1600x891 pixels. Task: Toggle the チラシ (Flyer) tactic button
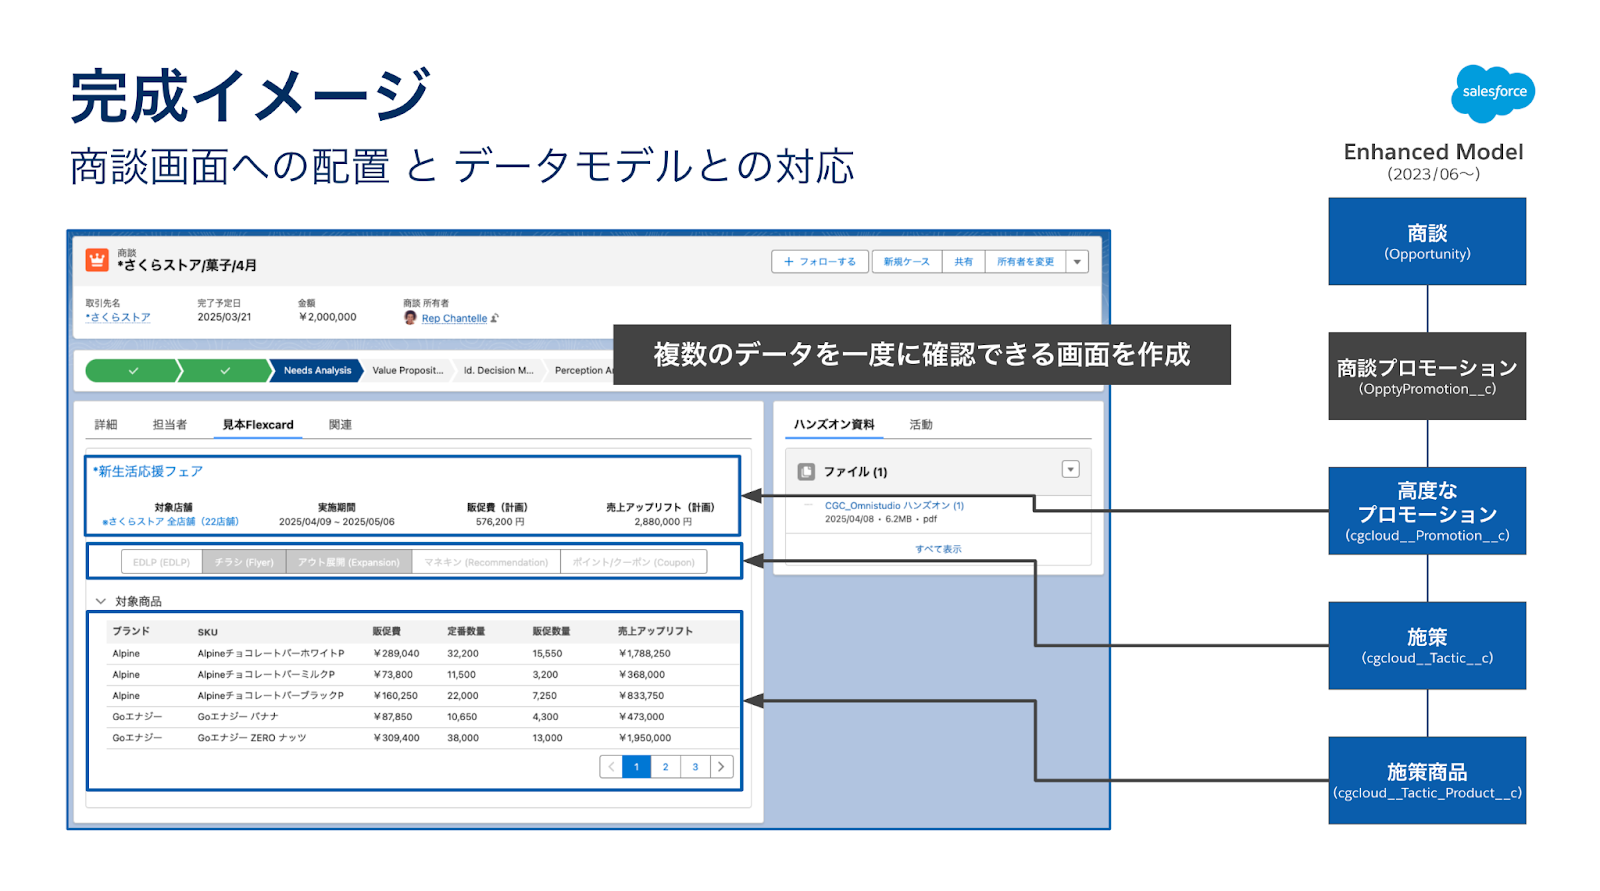[x=244, y=562]
